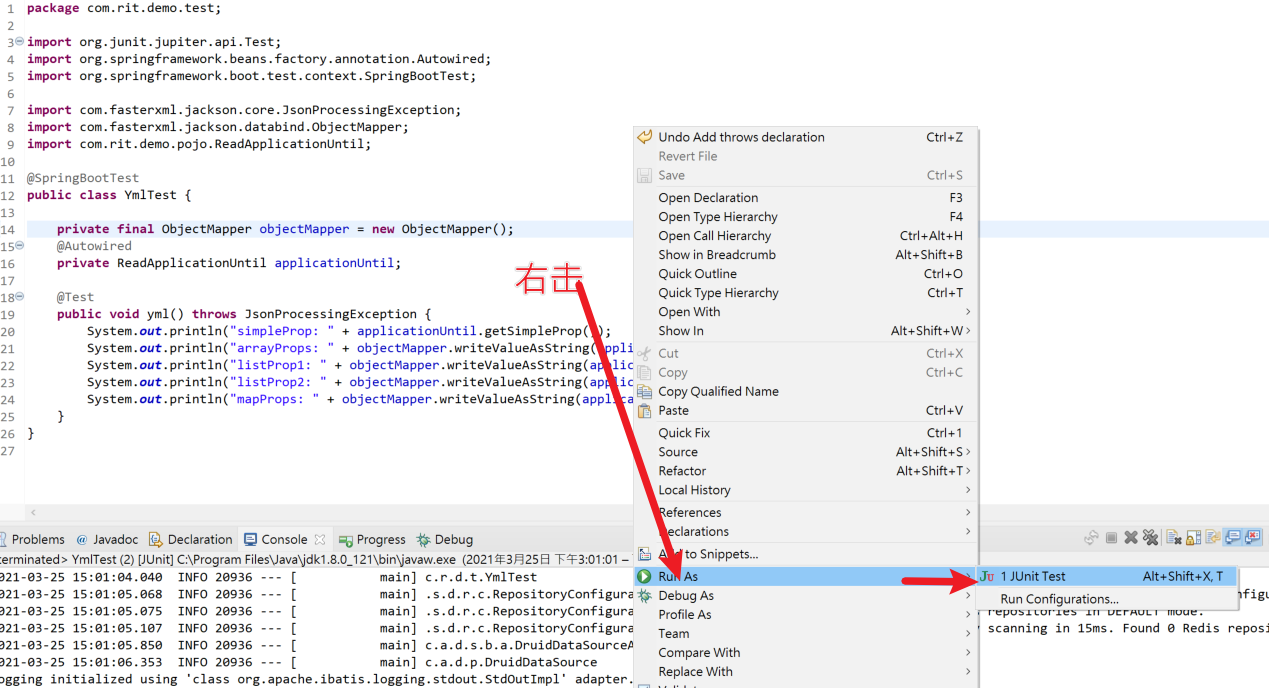Collapse the import block fold marker at line 3
The width and height of the screenshot is (1269, 688).
[20, 42]
